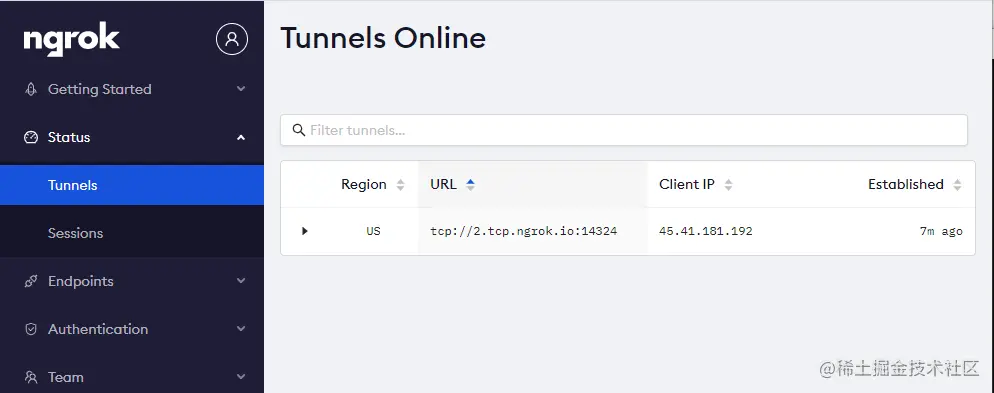Click the Endpoints plug icon

click(30, 281)
